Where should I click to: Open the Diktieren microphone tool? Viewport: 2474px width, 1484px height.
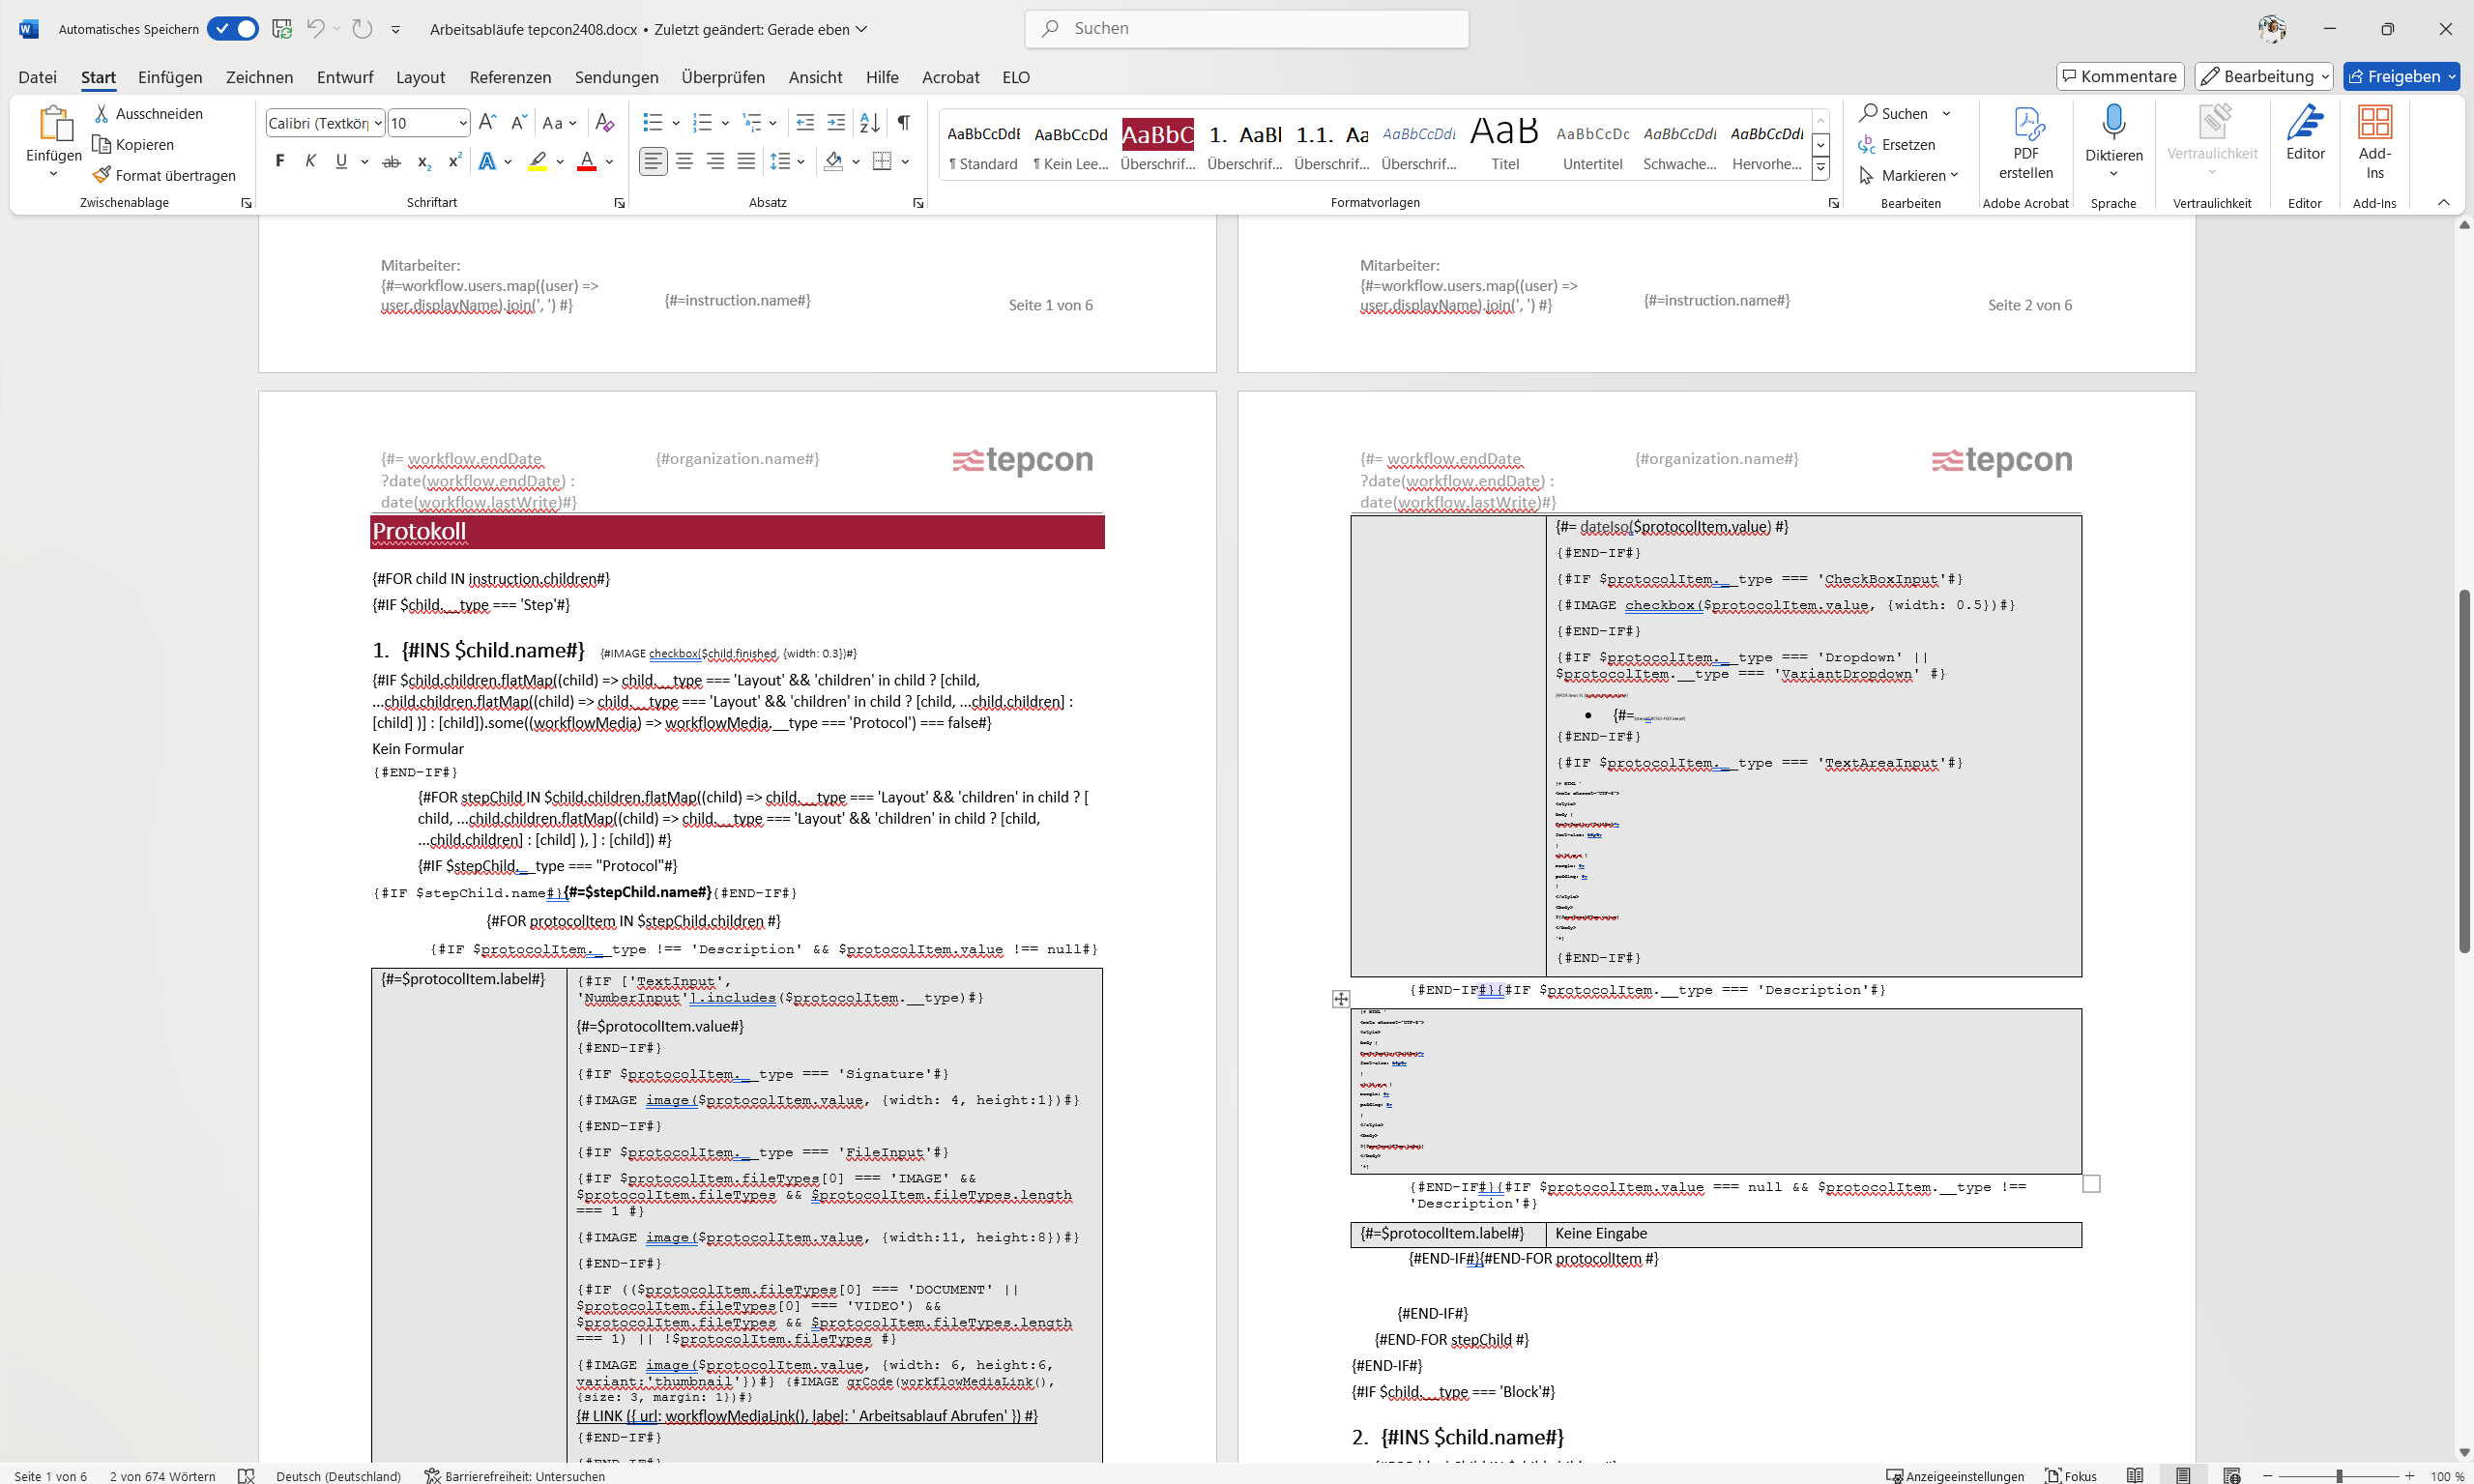[2113, 126]
